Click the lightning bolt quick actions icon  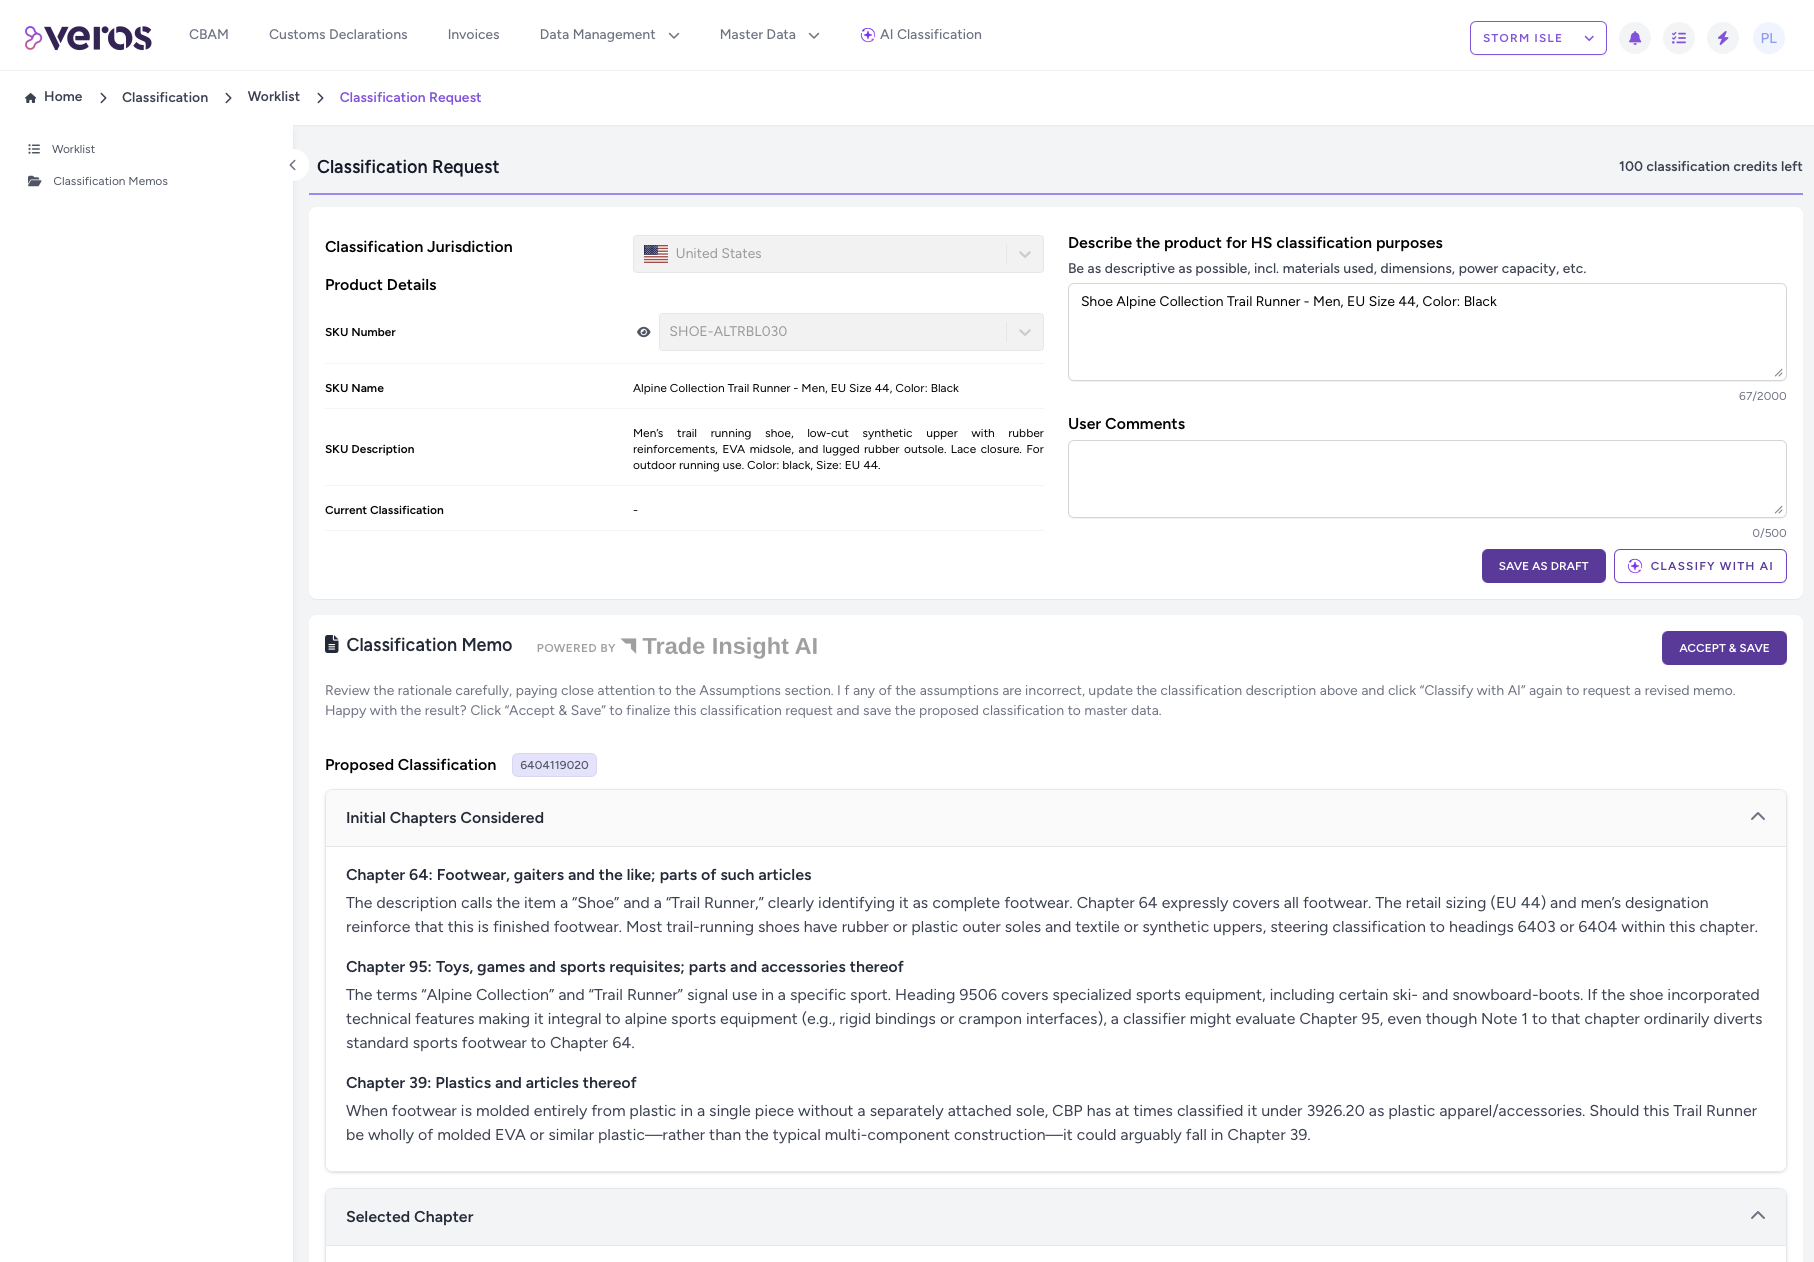point(1723,38)
